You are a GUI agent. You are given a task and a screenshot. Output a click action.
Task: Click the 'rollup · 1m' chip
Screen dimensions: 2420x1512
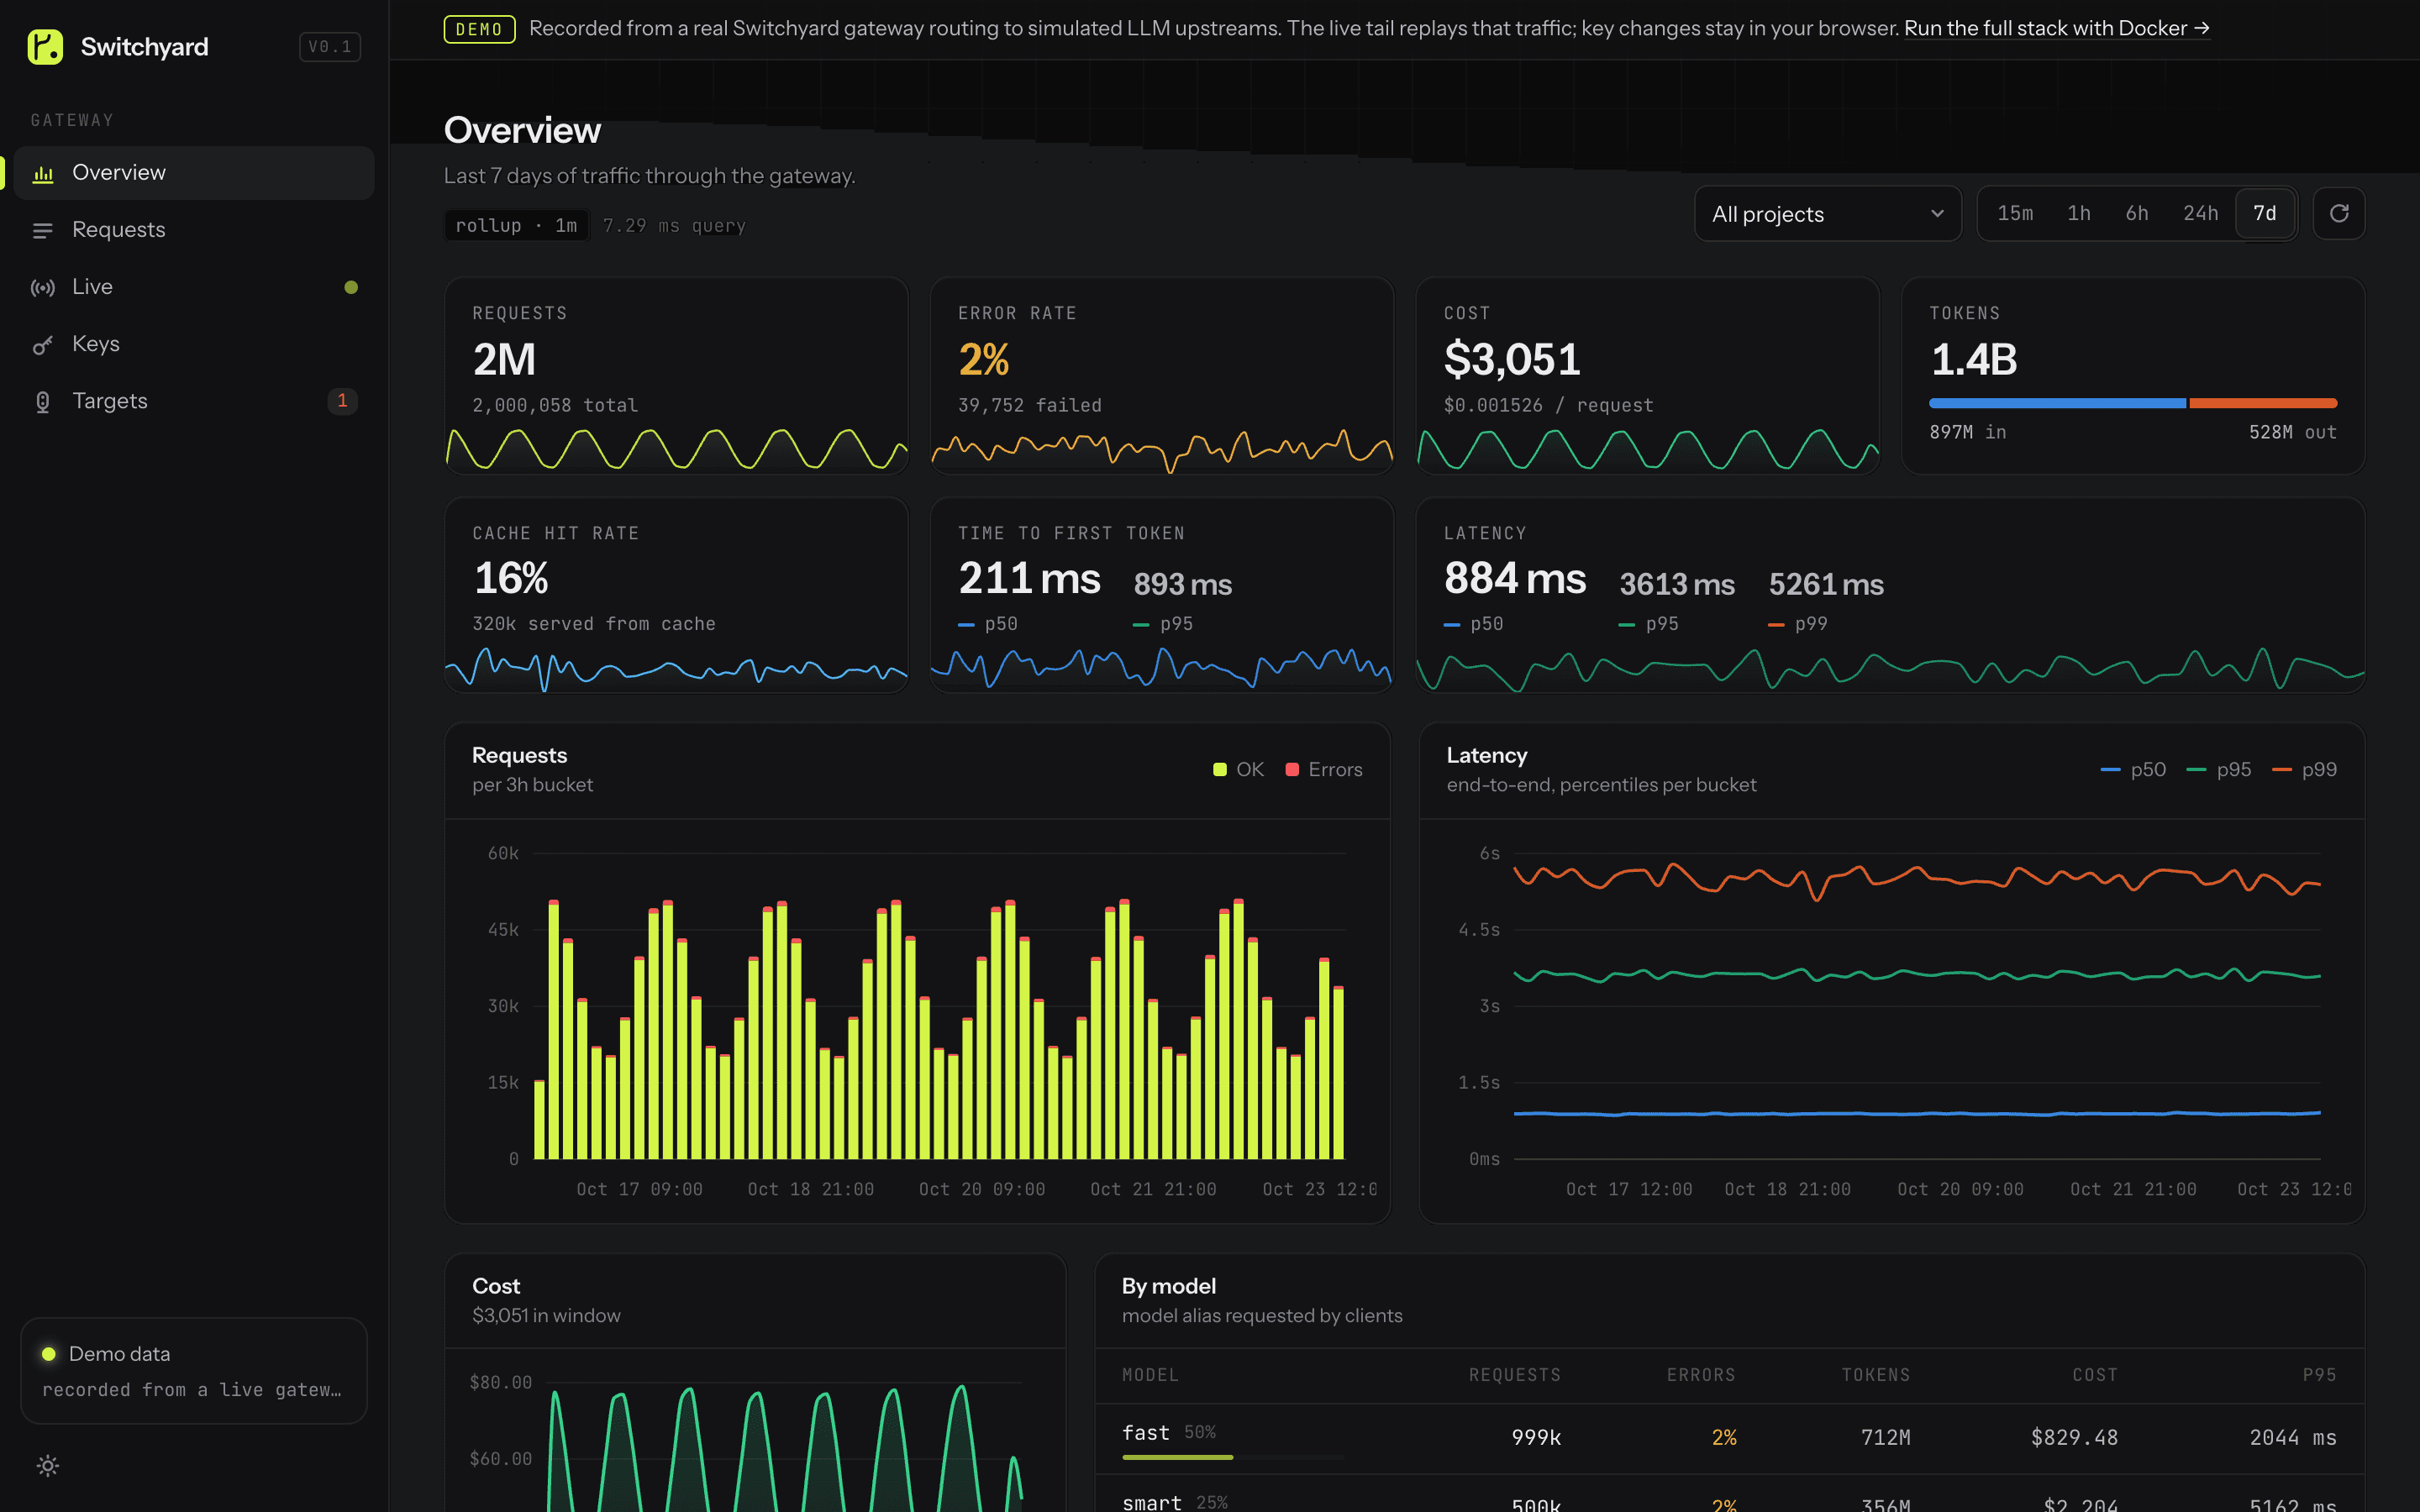516,226
